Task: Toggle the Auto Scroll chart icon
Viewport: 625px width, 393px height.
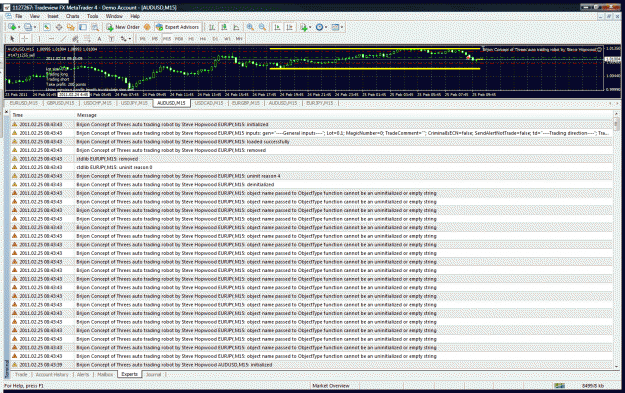Action: (277, 27)
